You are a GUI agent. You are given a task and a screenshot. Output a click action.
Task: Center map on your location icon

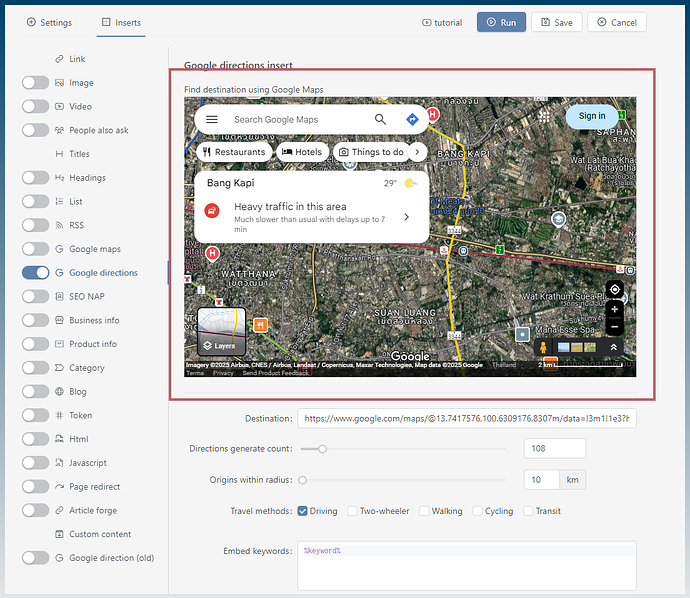615,290
